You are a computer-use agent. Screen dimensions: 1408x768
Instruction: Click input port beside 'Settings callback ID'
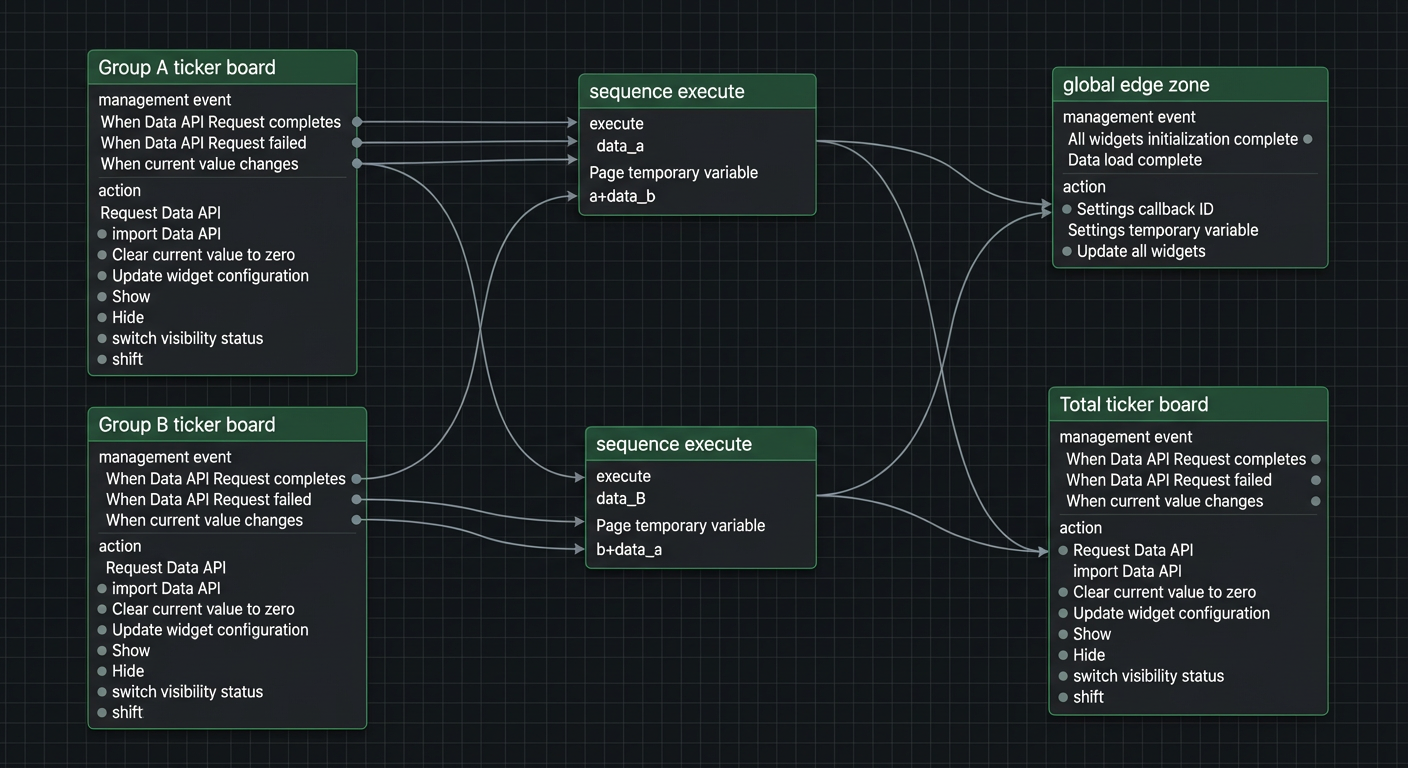coord(1067,209)
